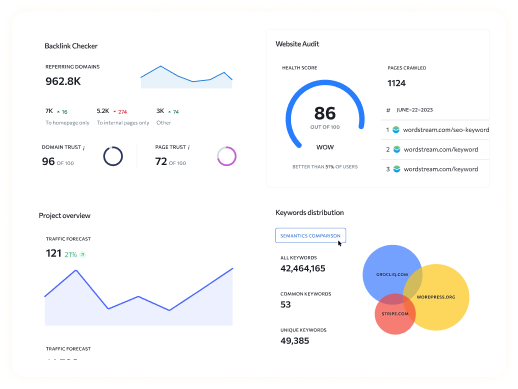Viewport: 518px width, 389px height.
Task: Click the favicon icon of row 3
Action: [397, 169]
